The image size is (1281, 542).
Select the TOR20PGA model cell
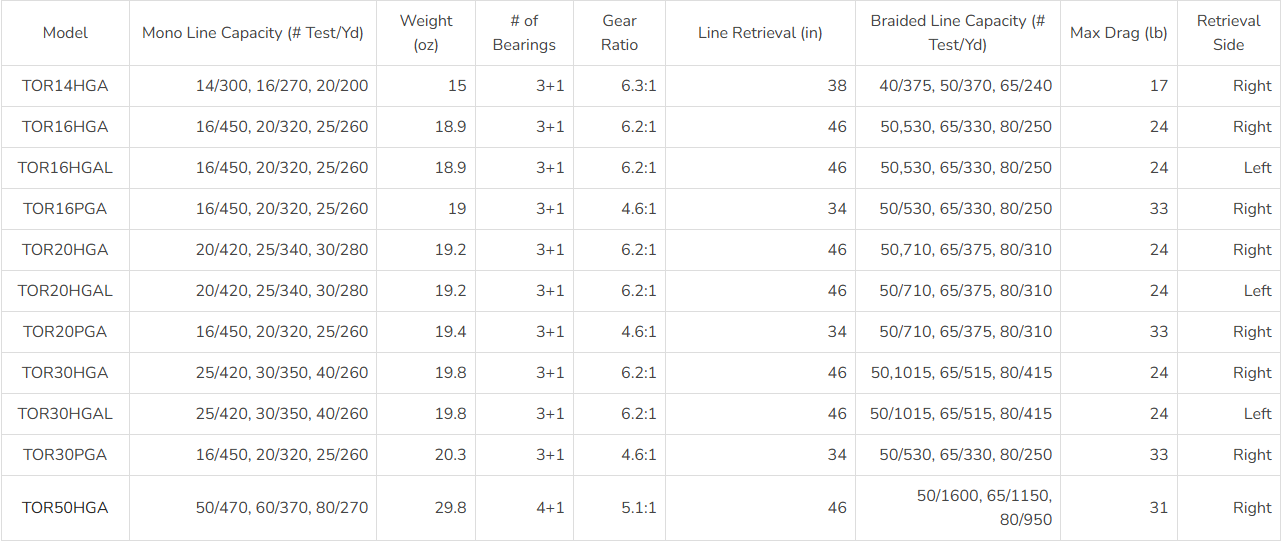point(65,332)
